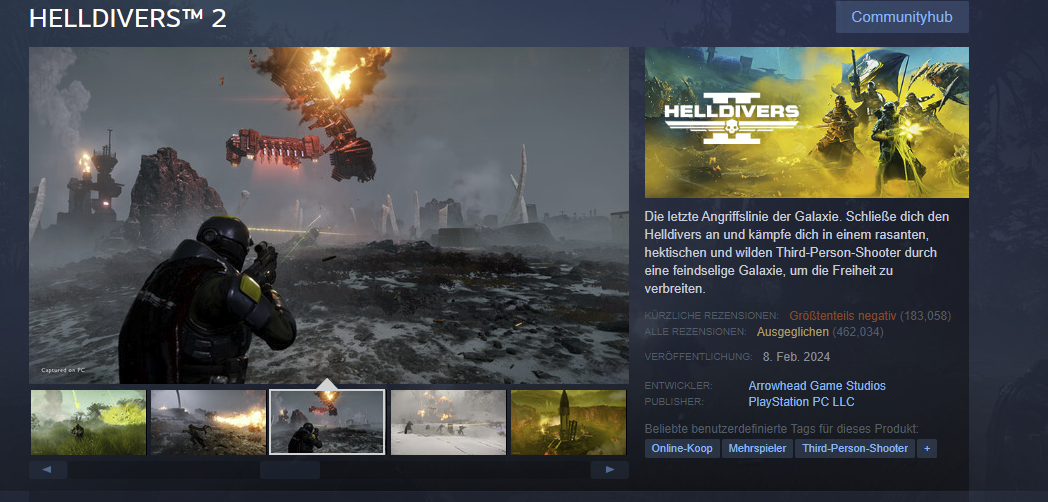Select the snowy battlefield screenshot thumbnail
Image resolution: width=1048 pixels, height=502 pixels.
coord(448,422)
